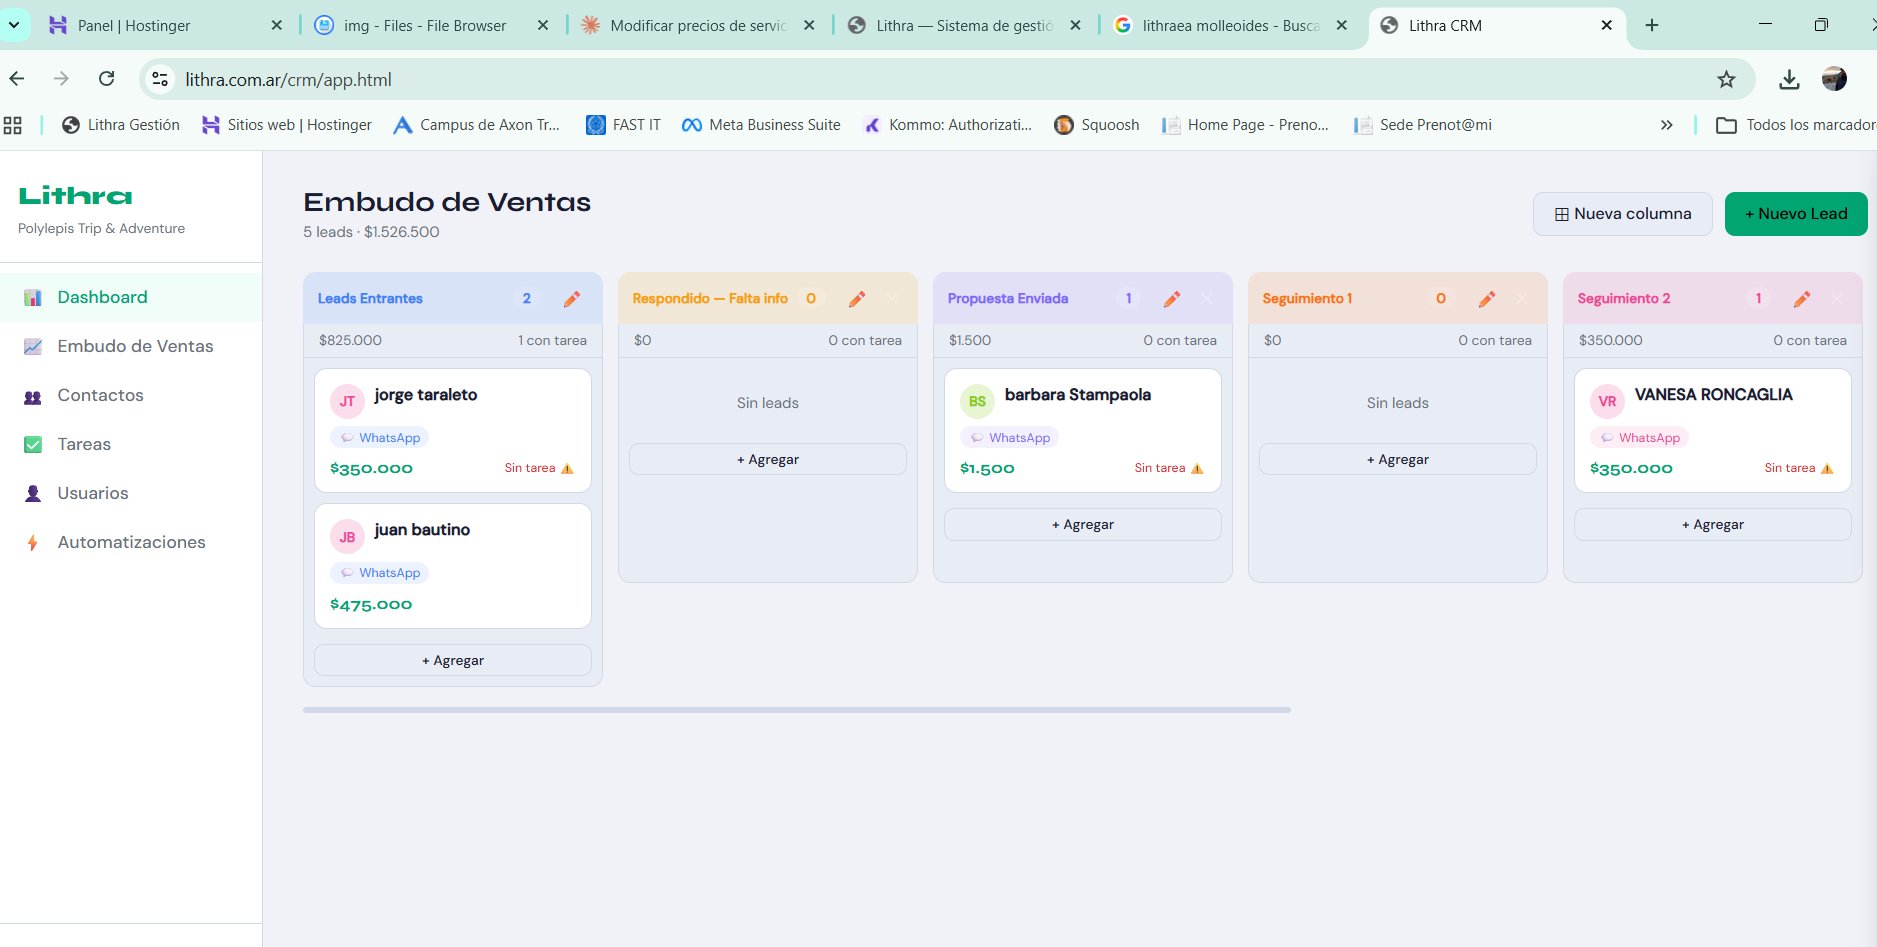1877x947 pixels.
Task: Go to Contactos in the sidebar
Action: click(x=131, y=395)
